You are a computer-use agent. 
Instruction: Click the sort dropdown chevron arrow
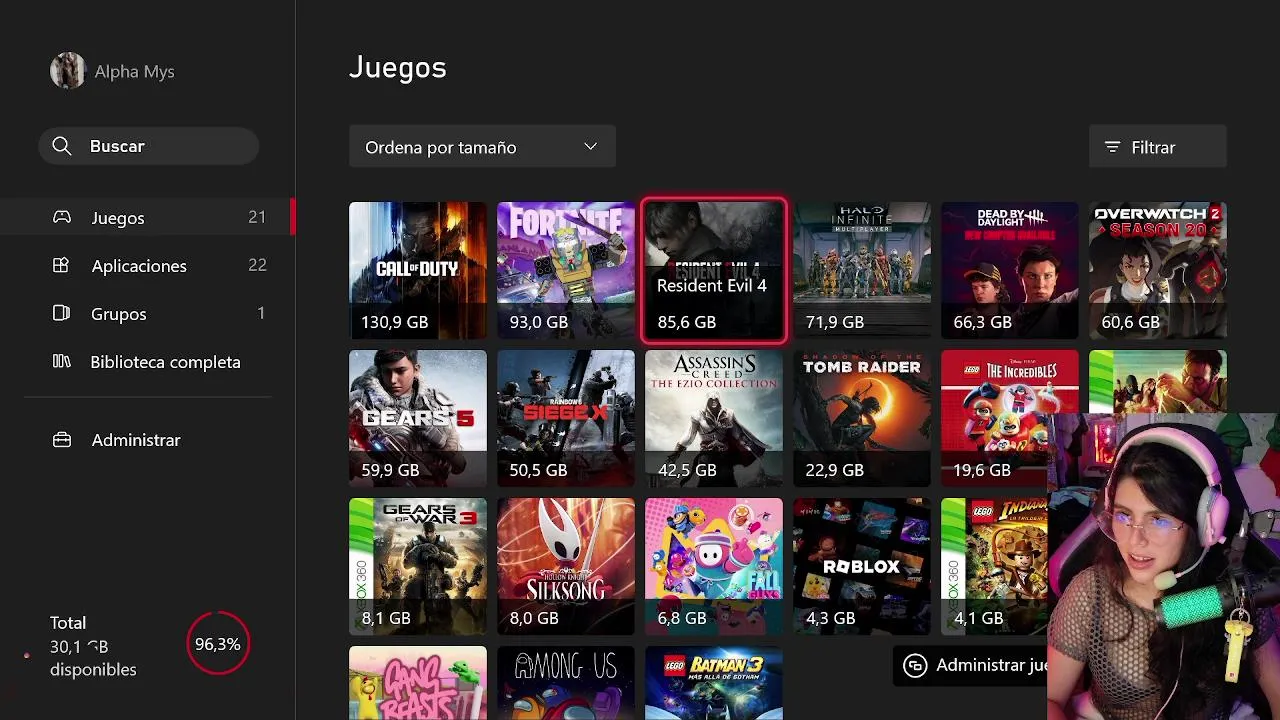coord(591,147)
